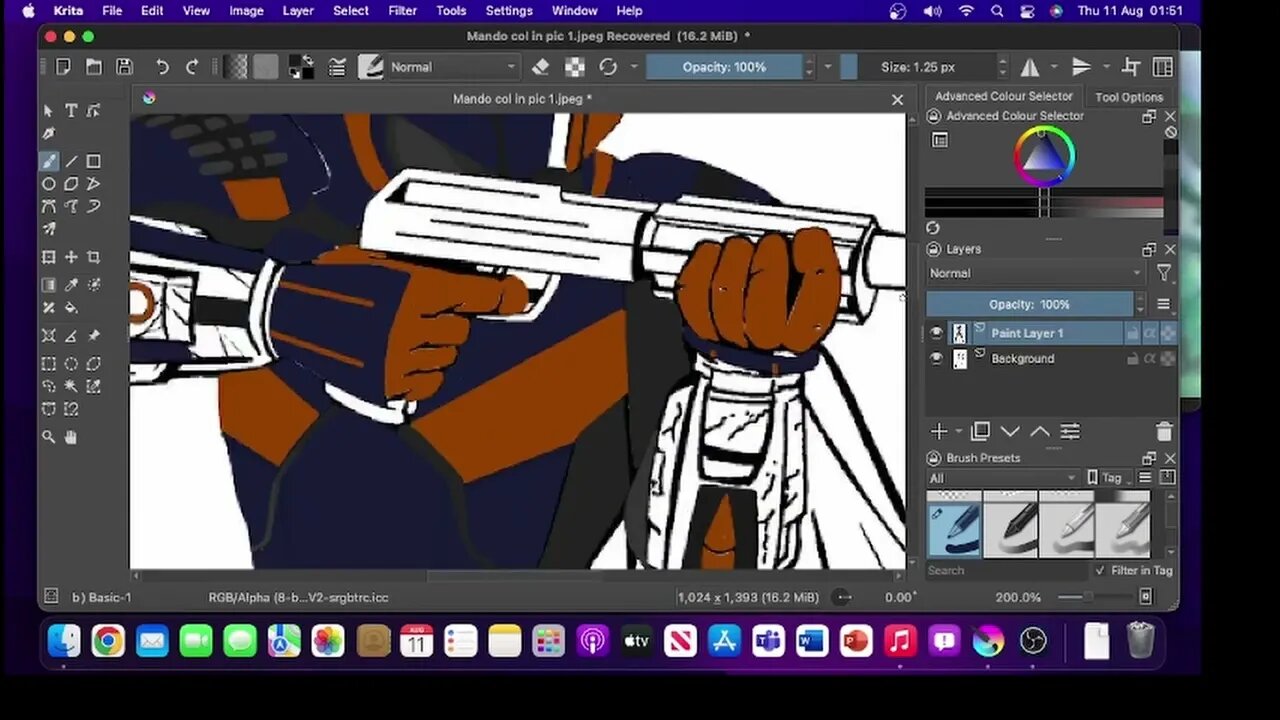
Task: Select the Pan hand tool
Action: click(x=71, y=436)
